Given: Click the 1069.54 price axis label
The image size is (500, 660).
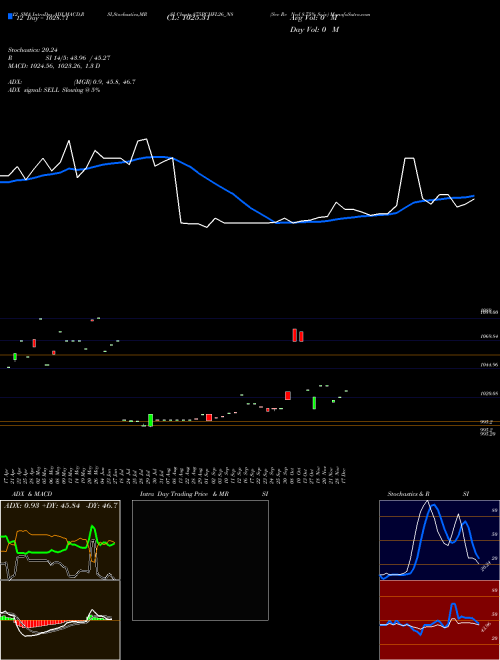Looking at the screenshot, I should (x=489, y=337).
